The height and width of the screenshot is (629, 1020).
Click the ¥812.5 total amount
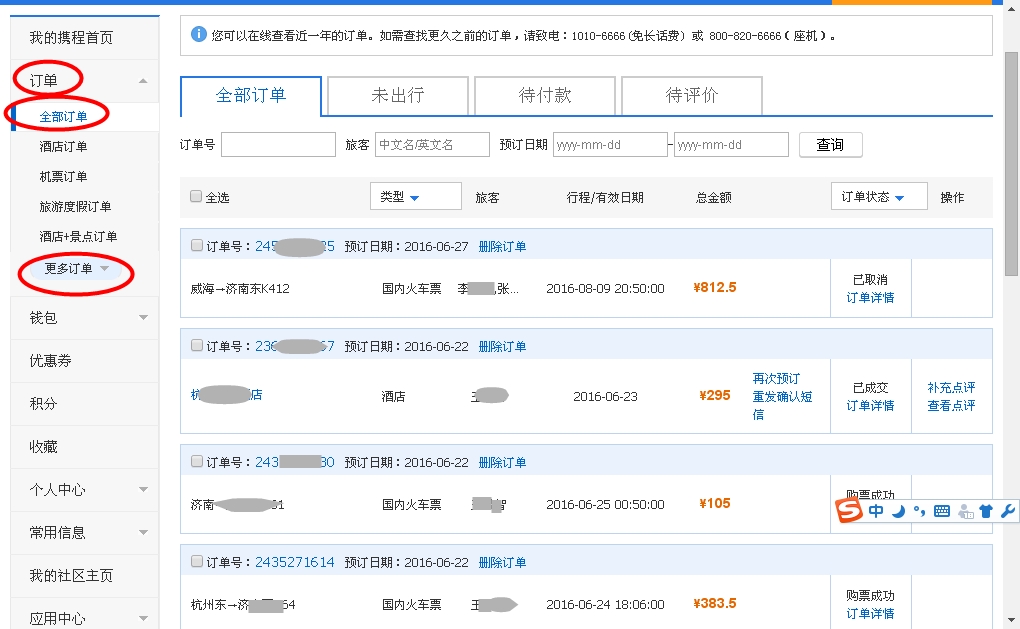[715, 288]
